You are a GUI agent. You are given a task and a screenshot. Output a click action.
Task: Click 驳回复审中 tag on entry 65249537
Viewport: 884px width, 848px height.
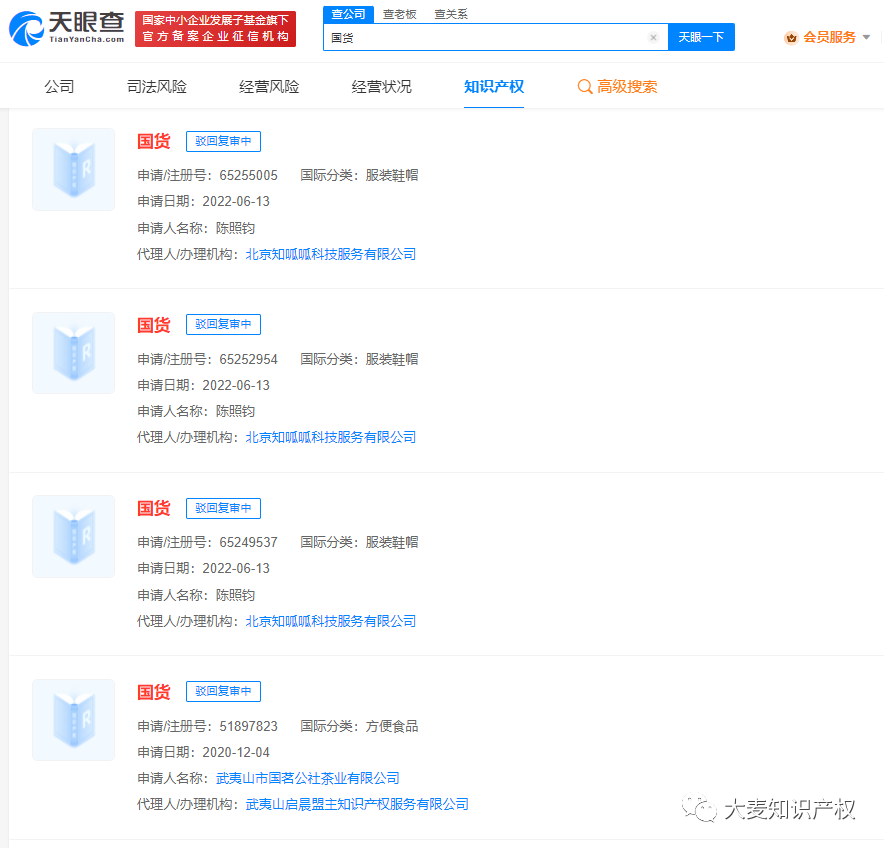point(223,508)
